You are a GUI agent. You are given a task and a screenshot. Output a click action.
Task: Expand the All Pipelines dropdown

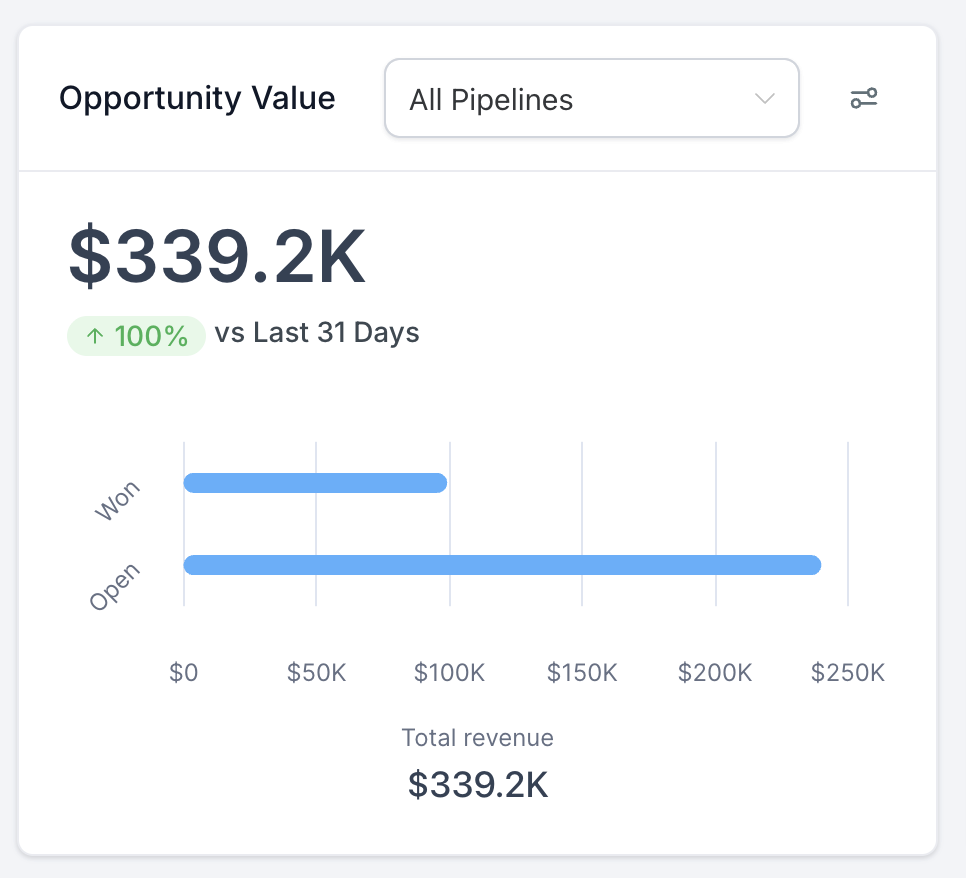click(x=590, y=99)
